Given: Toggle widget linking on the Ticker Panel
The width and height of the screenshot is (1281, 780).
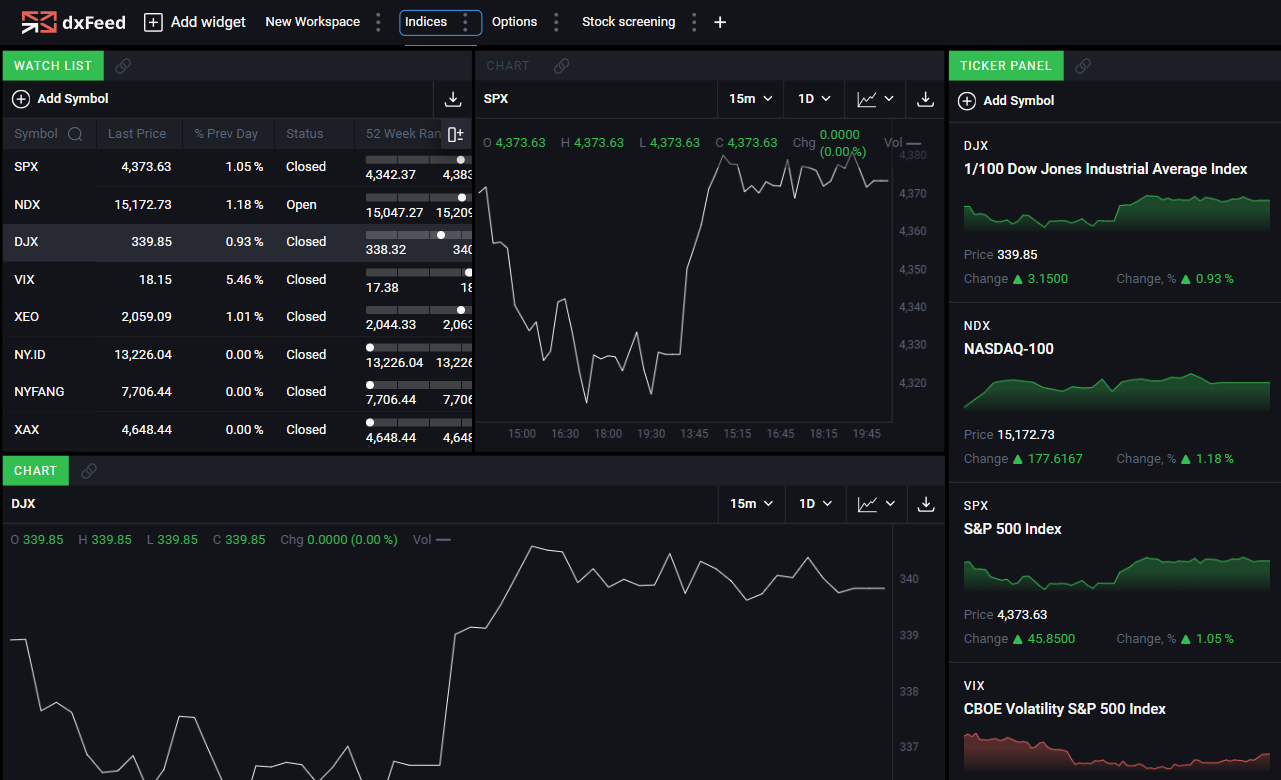Looking at the screenshot, I should pyautogui.click(x=1082, y=65).
